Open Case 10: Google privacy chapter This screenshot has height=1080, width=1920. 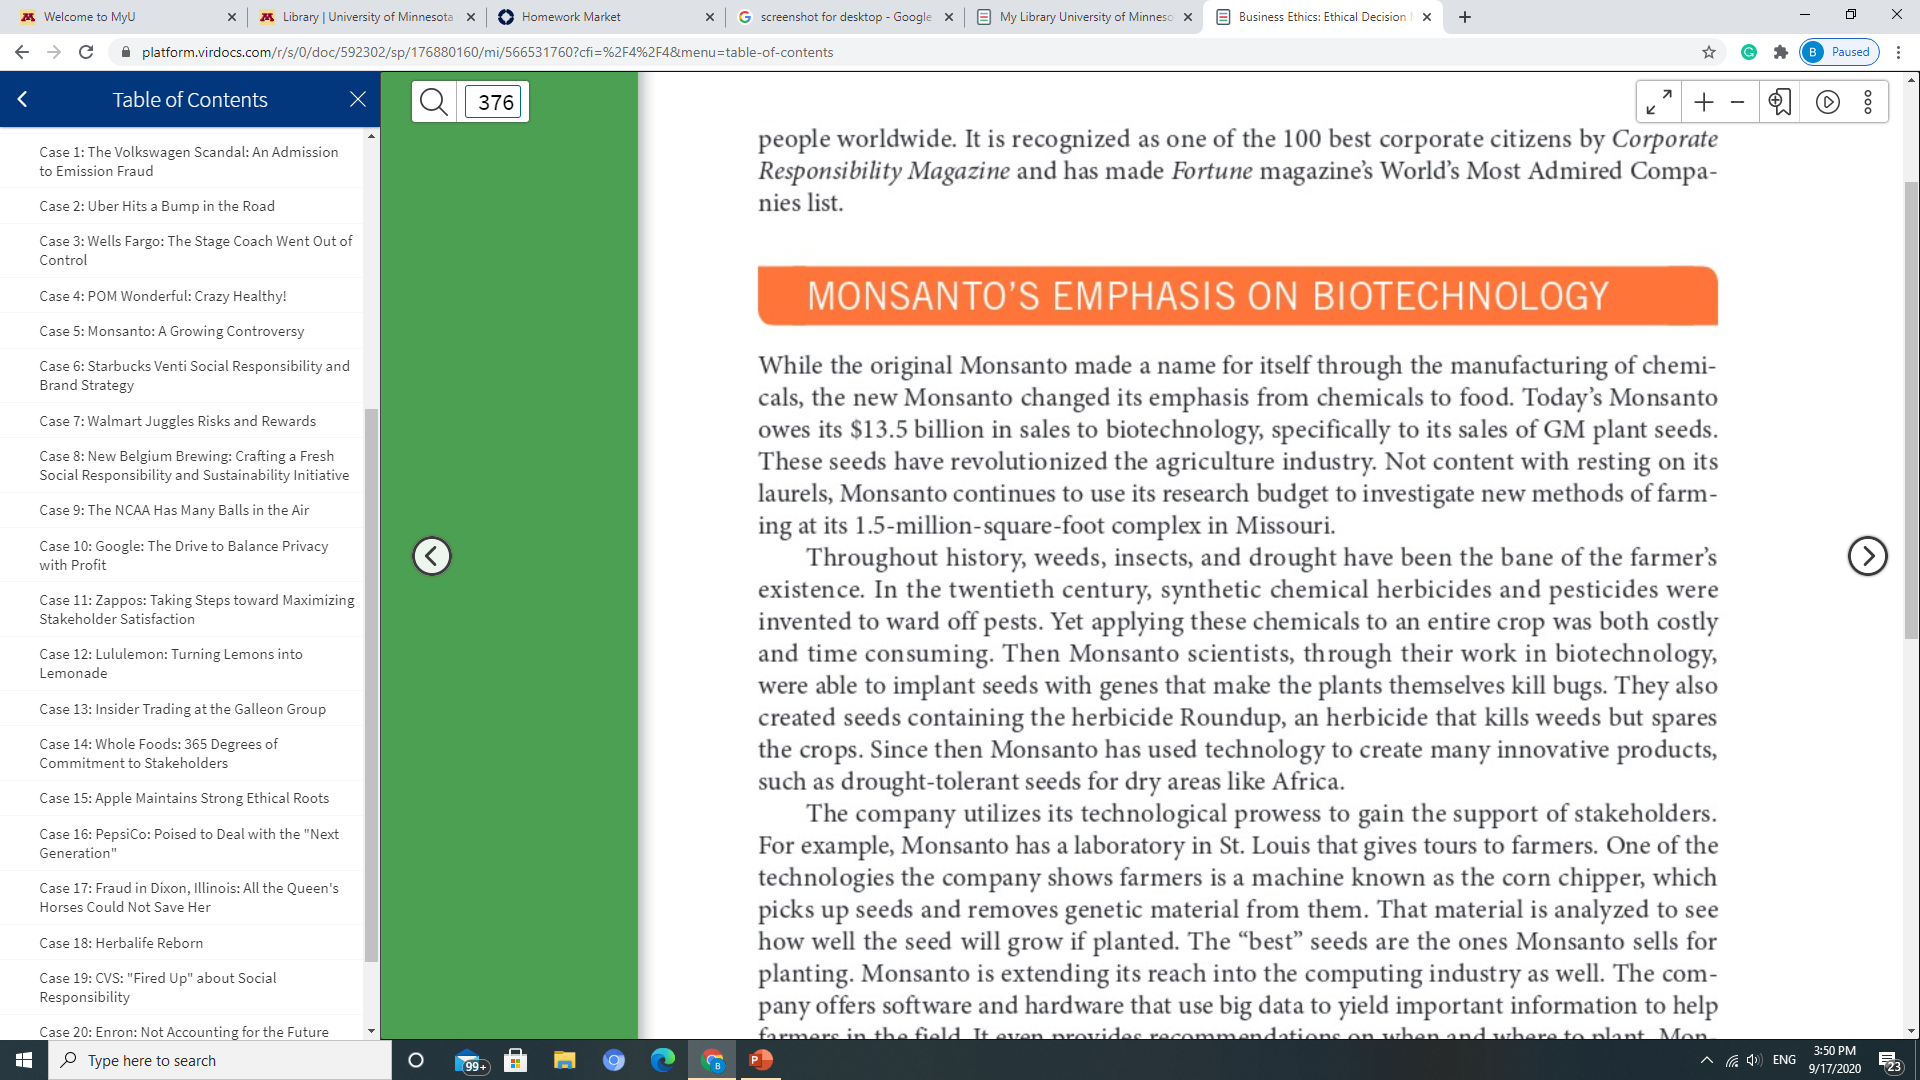click(184, 555)
